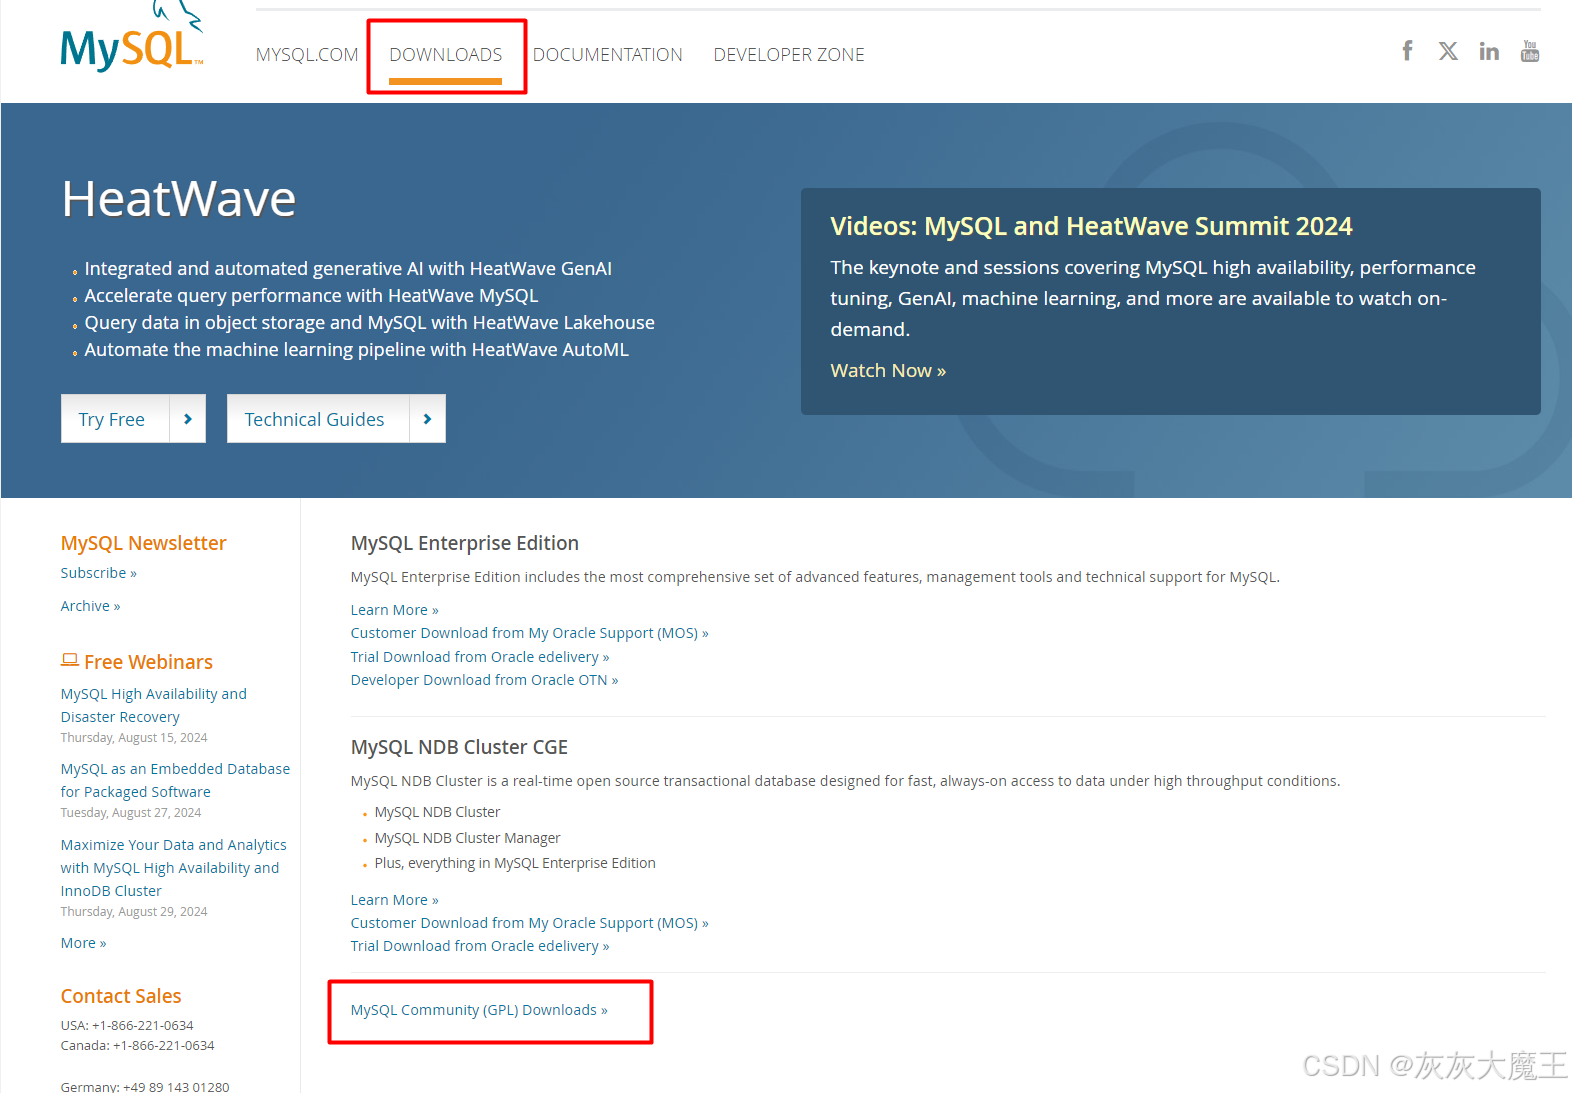Click the Canada sales phone number

[x=164, y=1045]
